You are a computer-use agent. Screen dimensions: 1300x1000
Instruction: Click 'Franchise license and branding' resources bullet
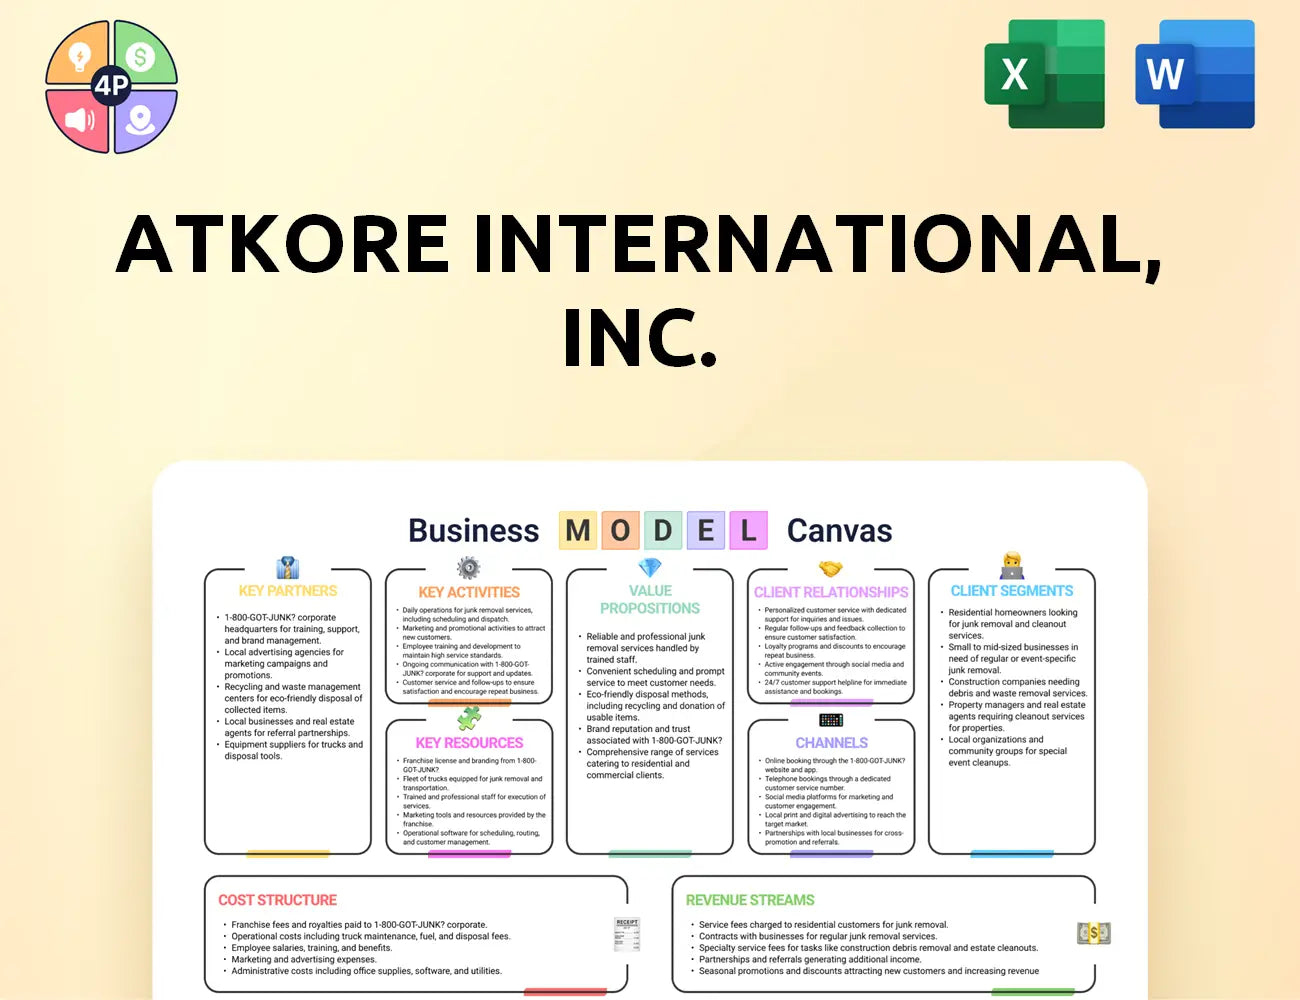467,765
